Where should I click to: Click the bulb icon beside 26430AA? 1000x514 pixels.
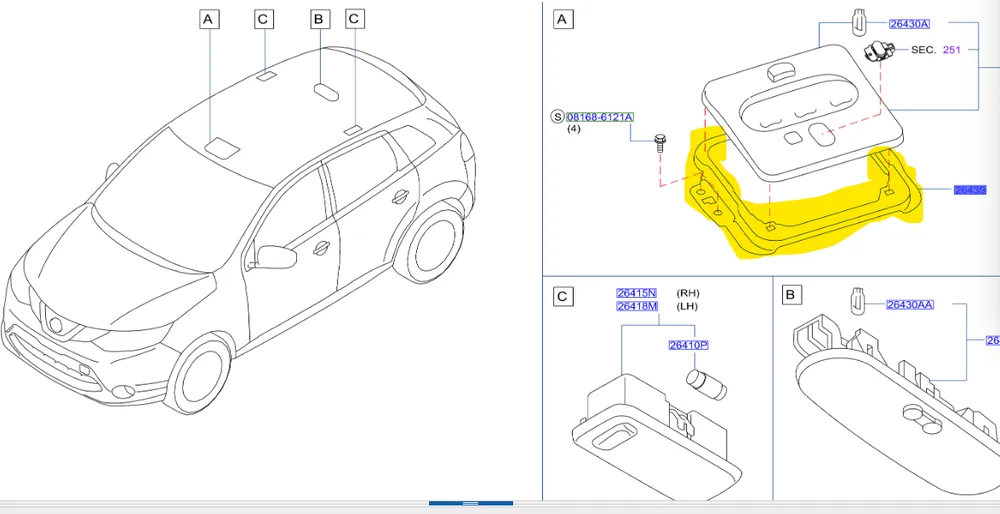[x=858, y=300]
